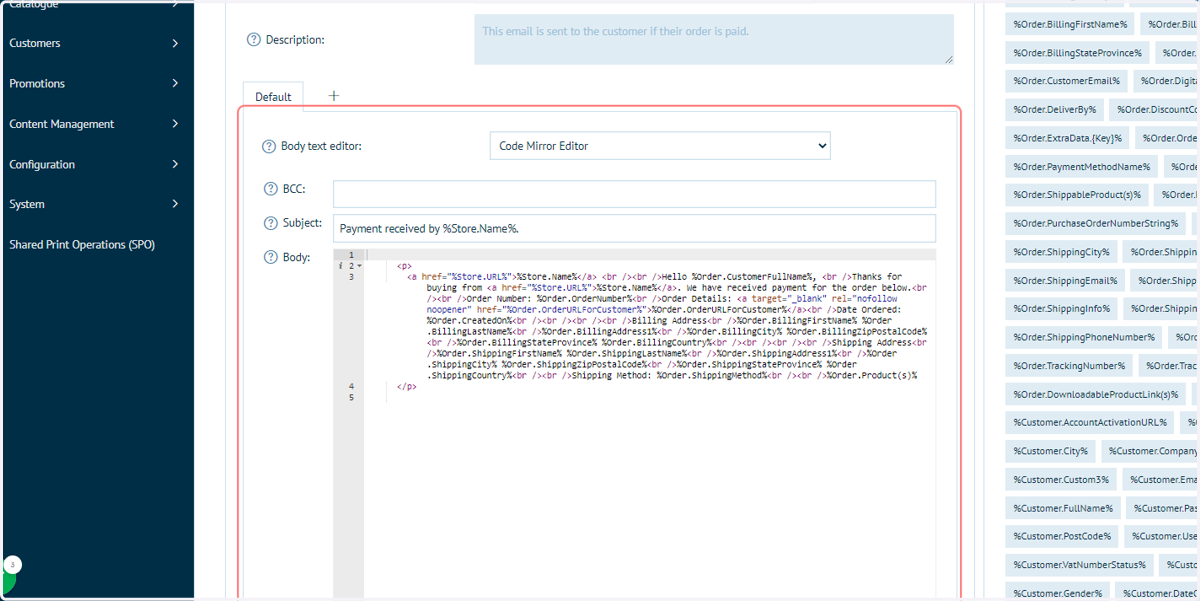1200x601 pixels.
Task: Focus the BCC input field
Action: coord(634,194)
